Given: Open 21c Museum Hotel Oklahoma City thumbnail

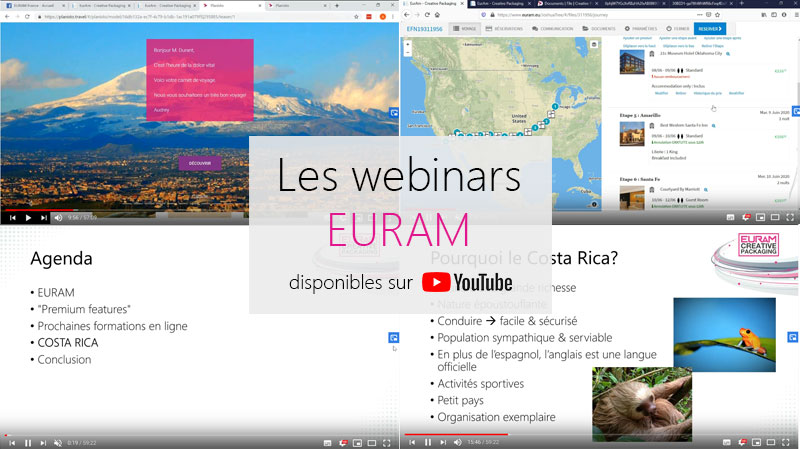Looking at the screenshot, I should click(632, 62).
